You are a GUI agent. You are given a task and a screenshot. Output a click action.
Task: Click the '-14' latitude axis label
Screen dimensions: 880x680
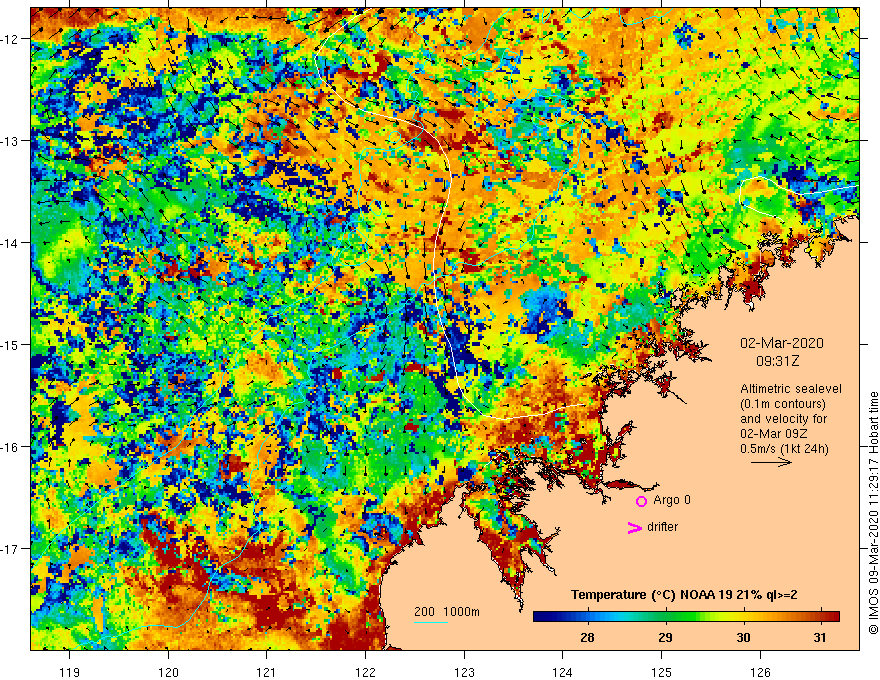(x=10, y=243)
